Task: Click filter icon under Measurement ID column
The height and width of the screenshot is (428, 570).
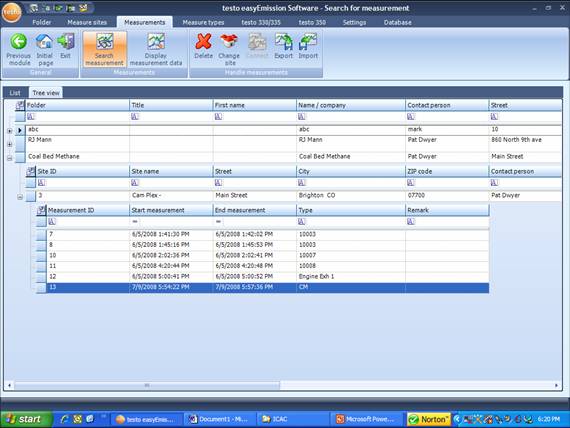Action: (x=52, y=221)
